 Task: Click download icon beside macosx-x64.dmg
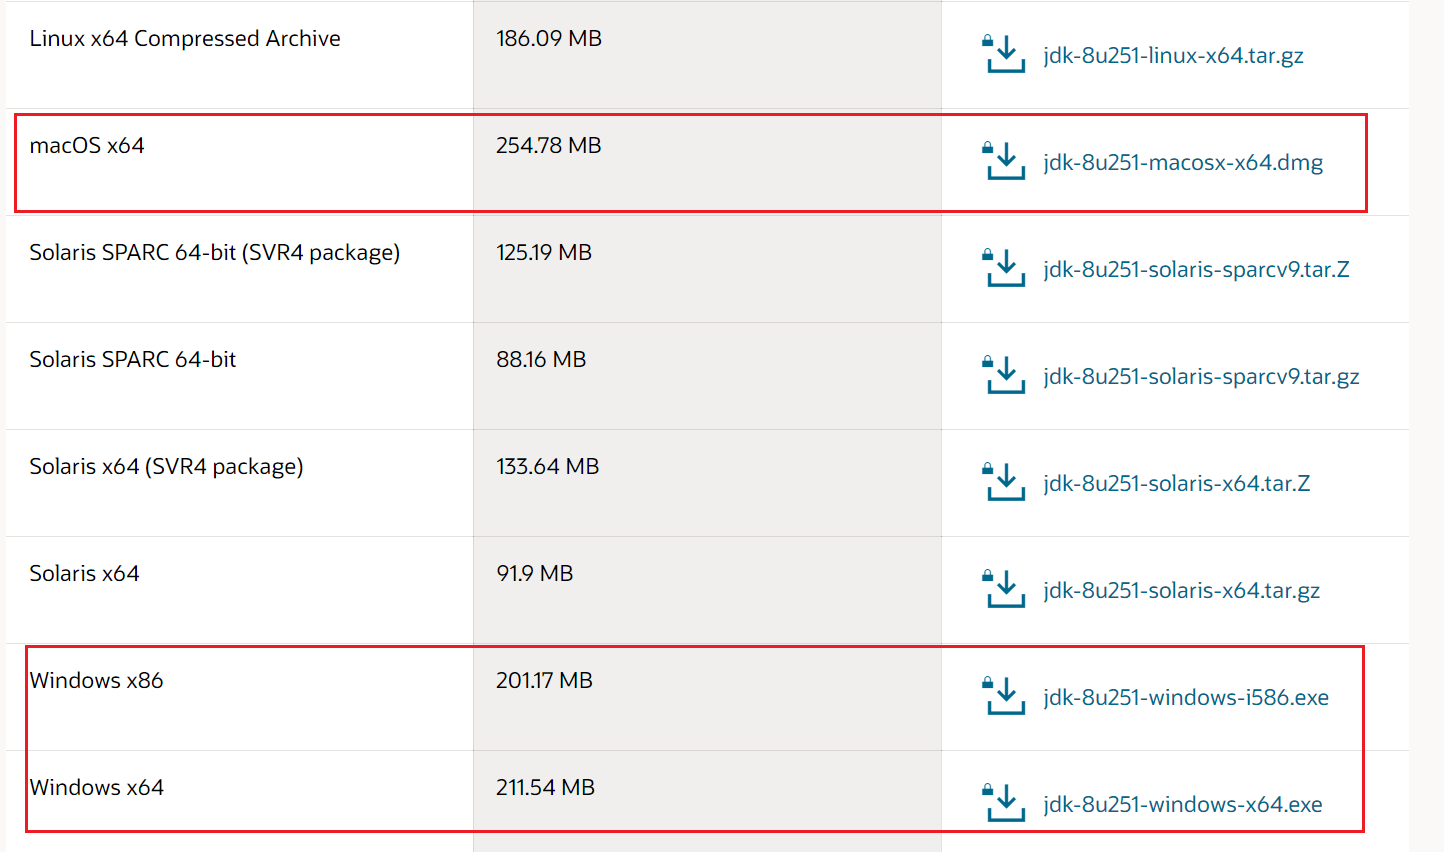point(1005,162)
